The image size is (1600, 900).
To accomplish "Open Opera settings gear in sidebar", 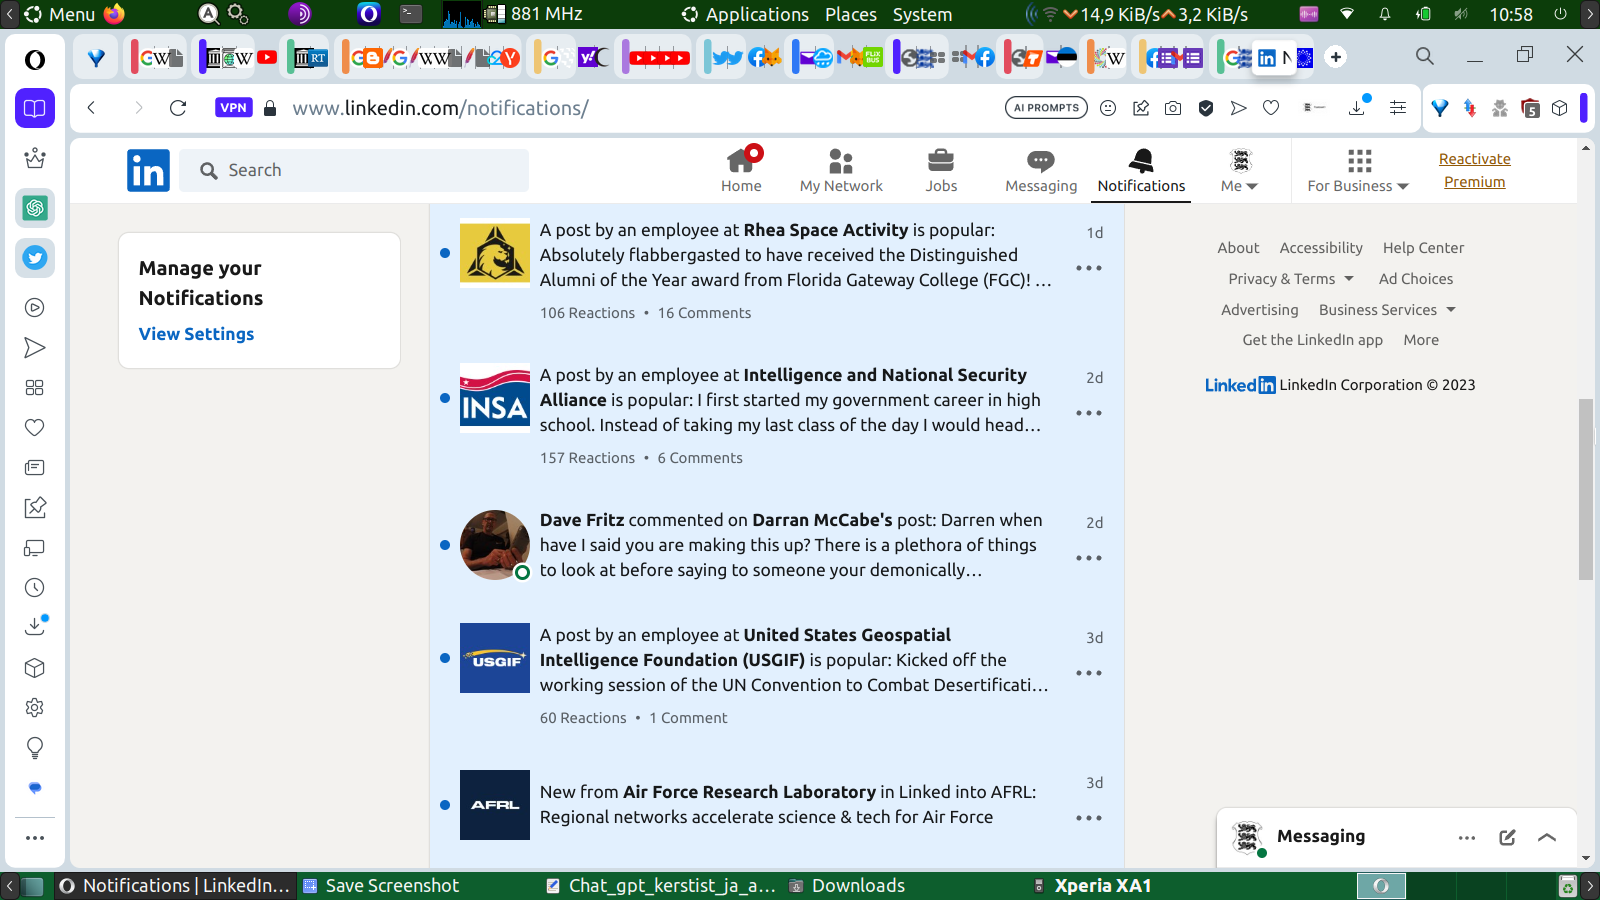I will point(35,708).
